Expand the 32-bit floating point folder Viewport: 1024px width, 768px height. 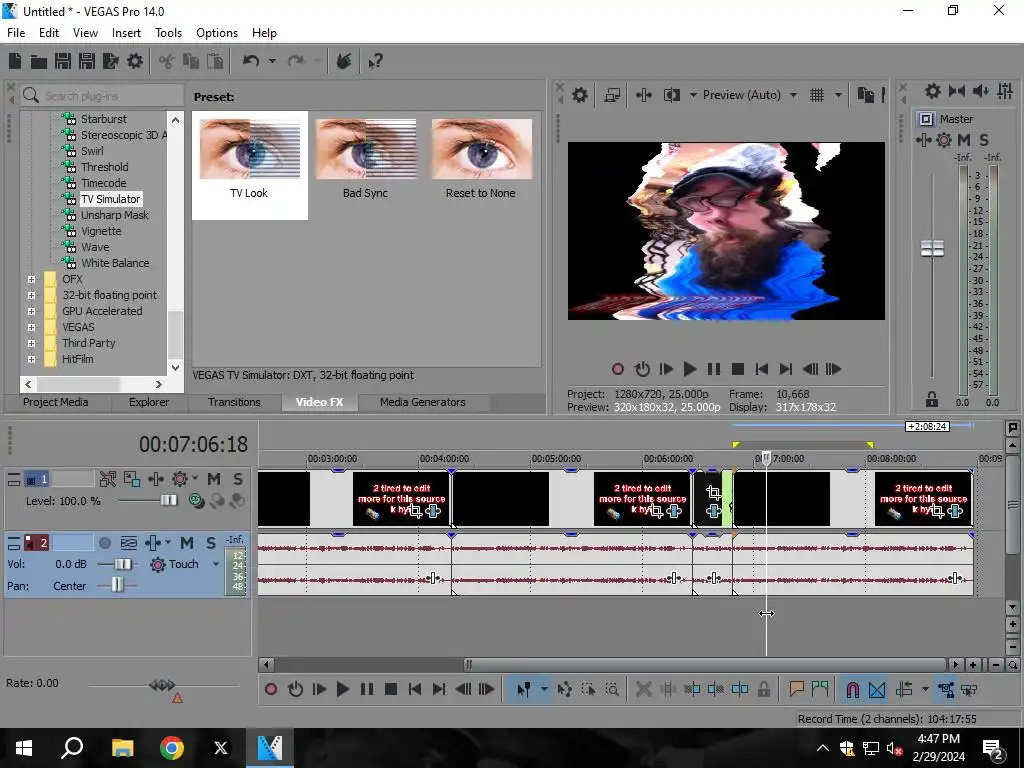(31, 295)
